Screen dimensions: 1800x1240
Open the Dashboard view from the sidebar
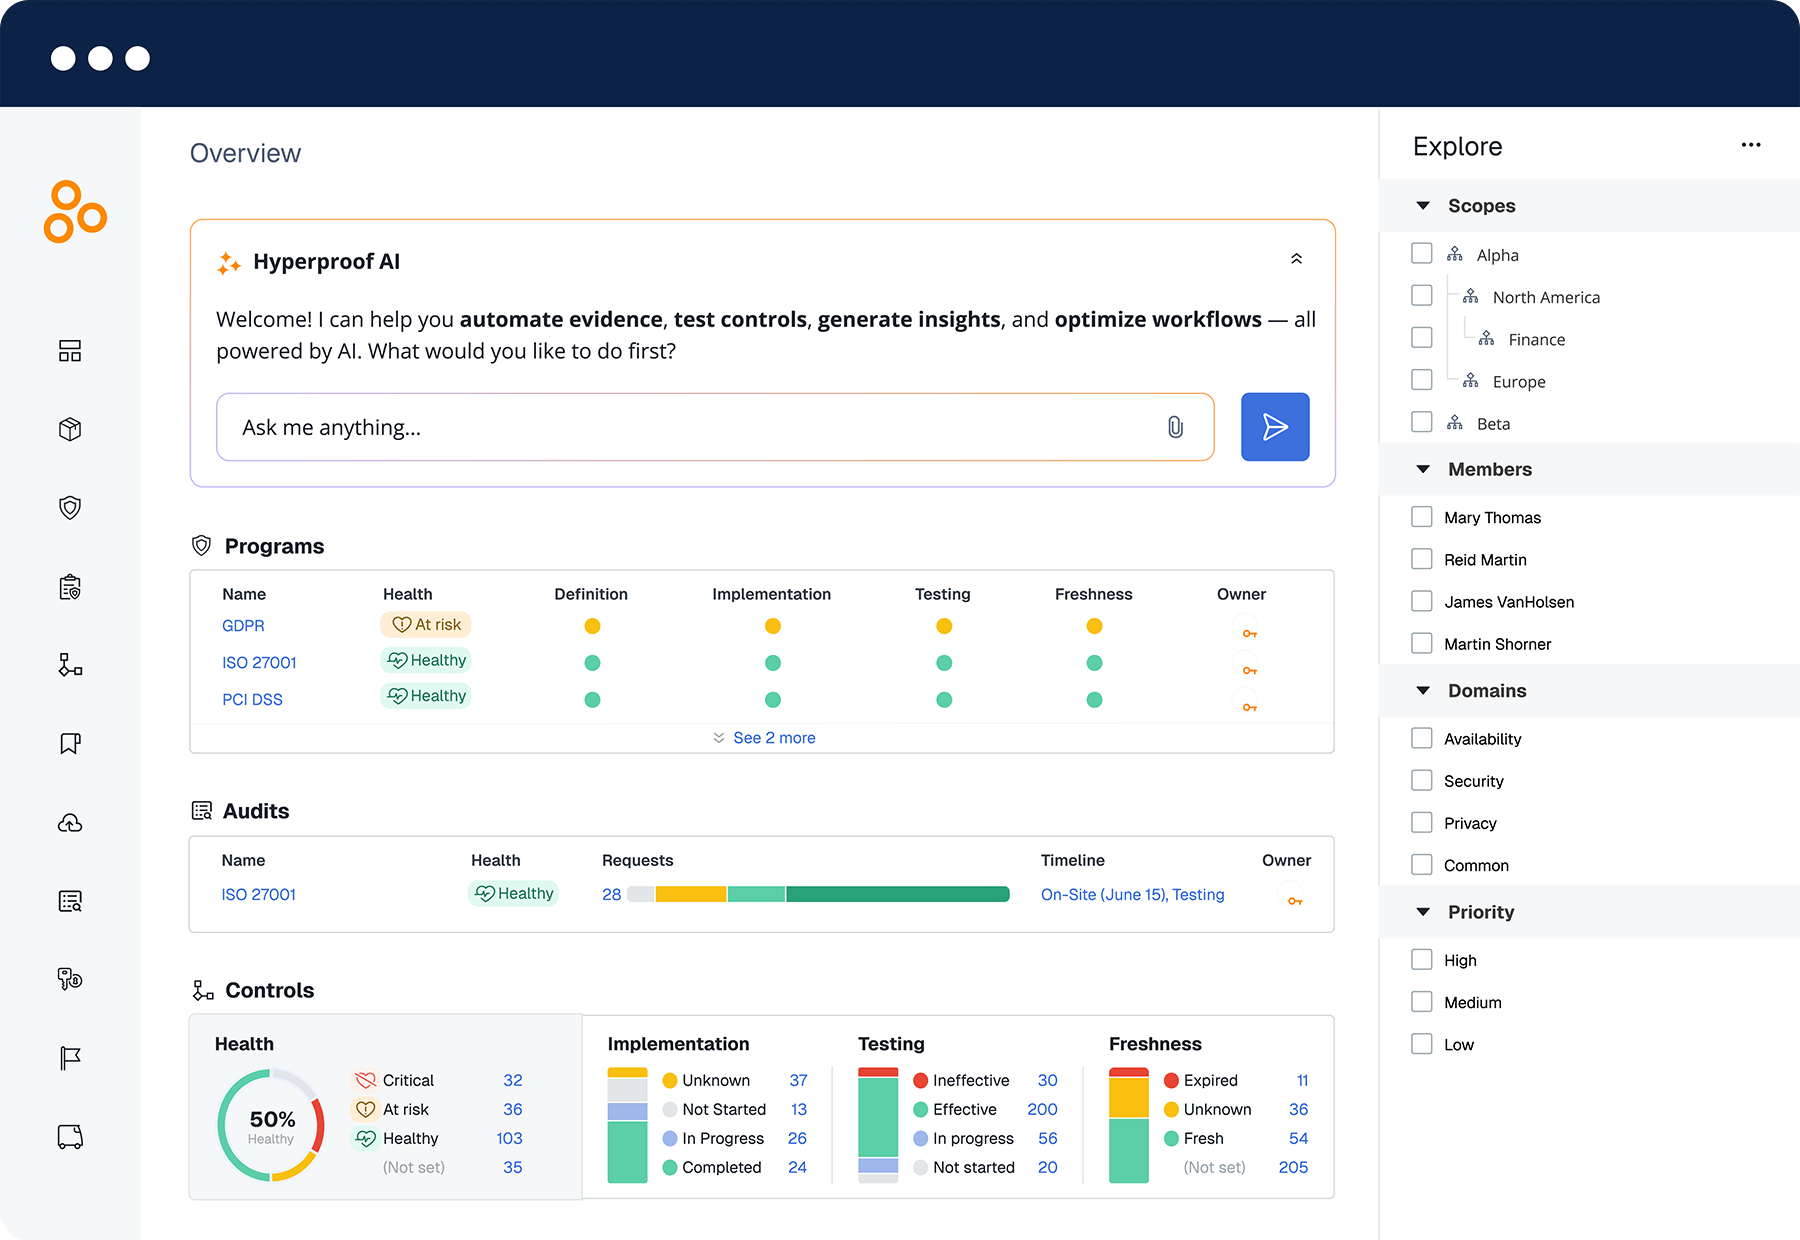click(x=69, y=351)
